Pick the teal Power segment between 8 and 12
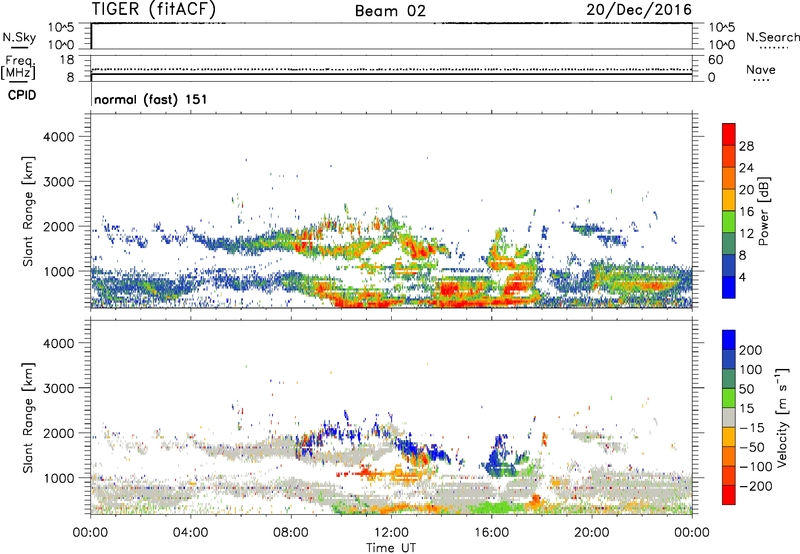Screen dimensions: 800x554 click(x=729, y=244)
